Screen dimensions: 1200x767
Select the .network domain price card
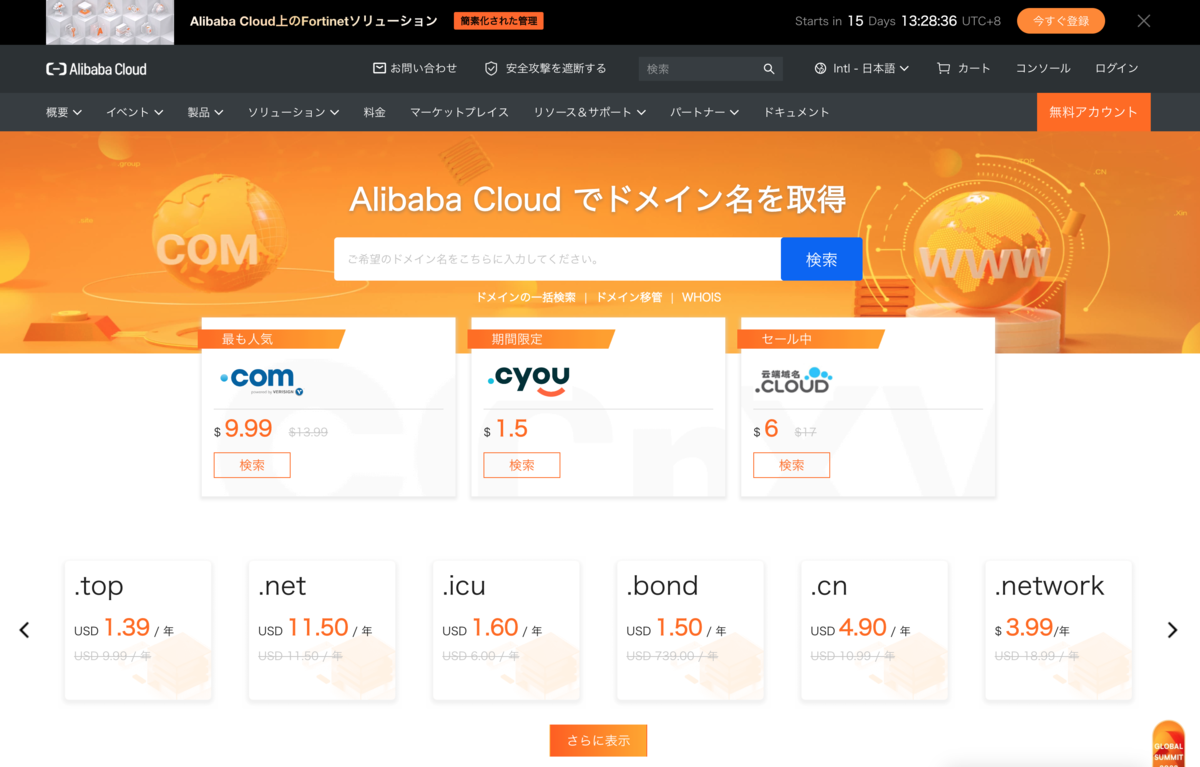coord(1058,630)
